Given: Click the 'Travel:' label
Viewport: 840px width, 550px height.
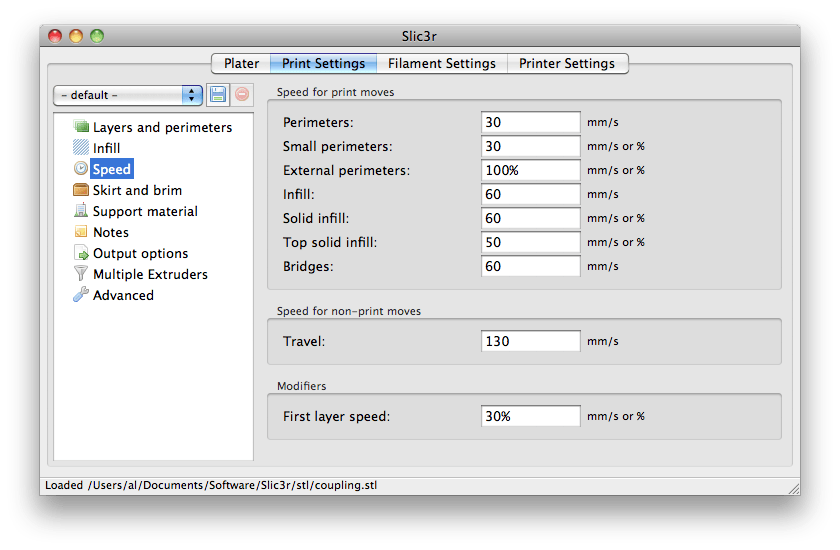Looking at the screenshot, I should tap(304, 341).
